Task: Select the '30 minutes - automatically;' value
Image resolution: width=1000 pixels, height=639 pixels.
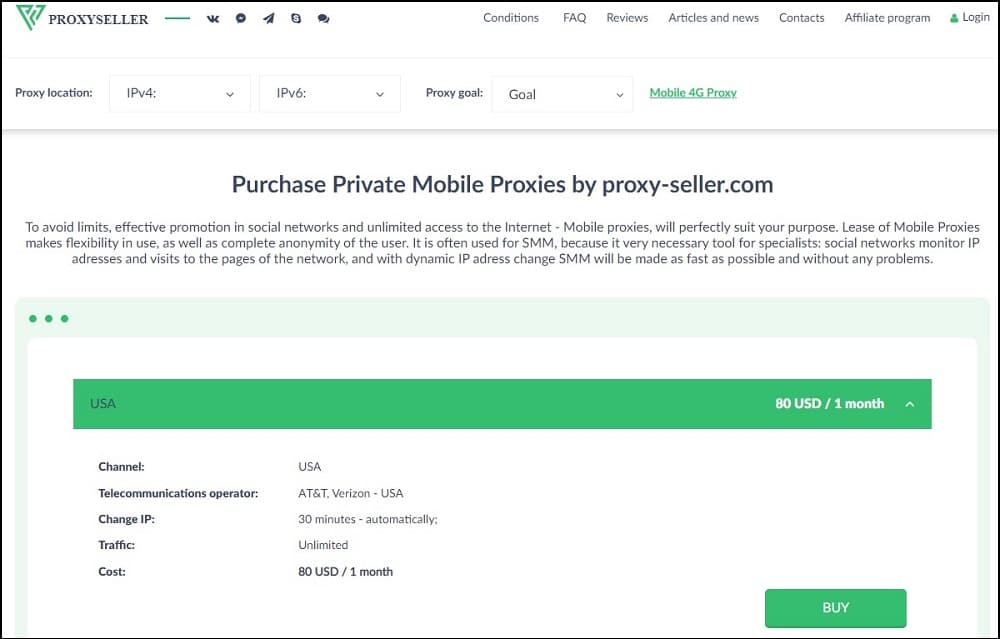Action: [367, 520]
